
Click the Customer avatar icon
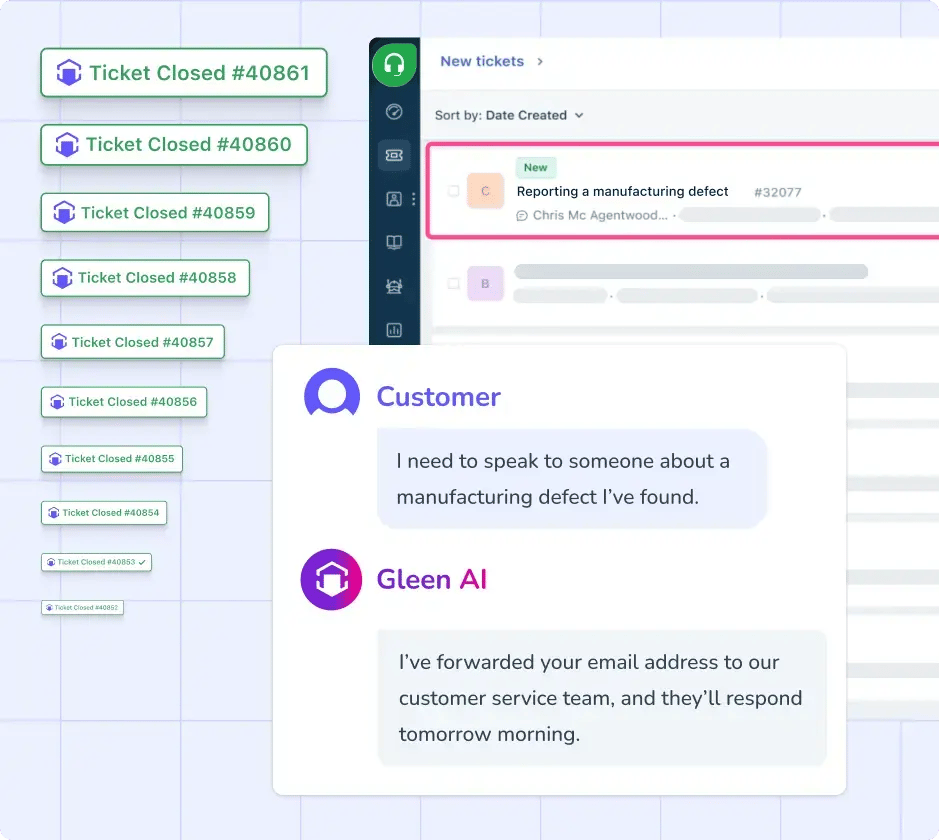pos(332,392)
